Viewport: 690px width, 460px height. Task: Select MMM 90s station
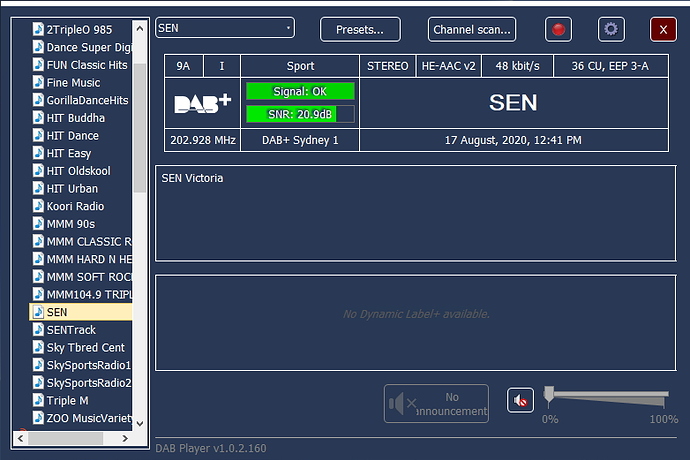(x=64, y=224)
